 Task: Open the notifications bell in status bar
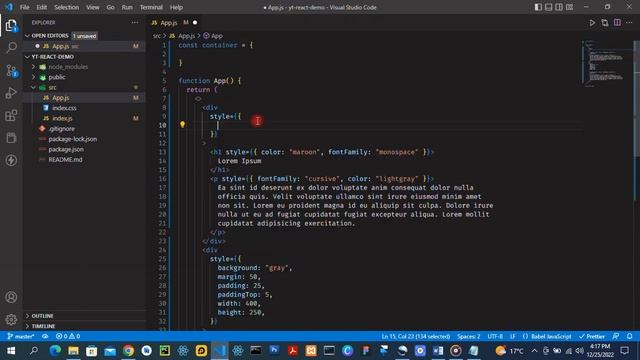[629, 336]
